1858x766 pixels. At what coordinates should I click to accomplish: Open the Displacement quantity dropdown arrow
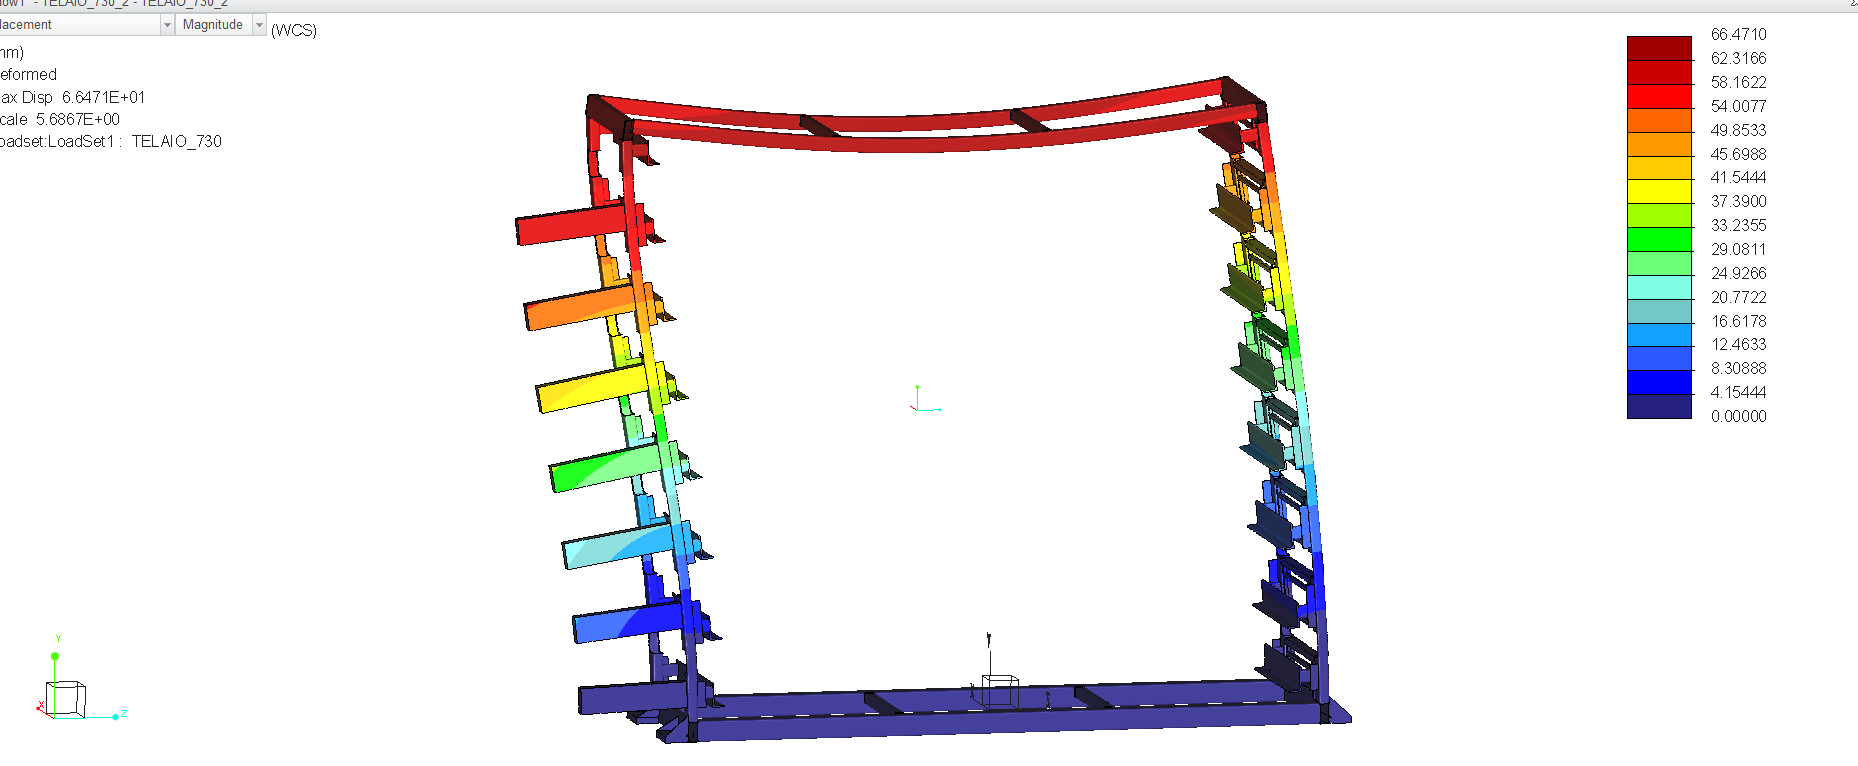(167, 25)
